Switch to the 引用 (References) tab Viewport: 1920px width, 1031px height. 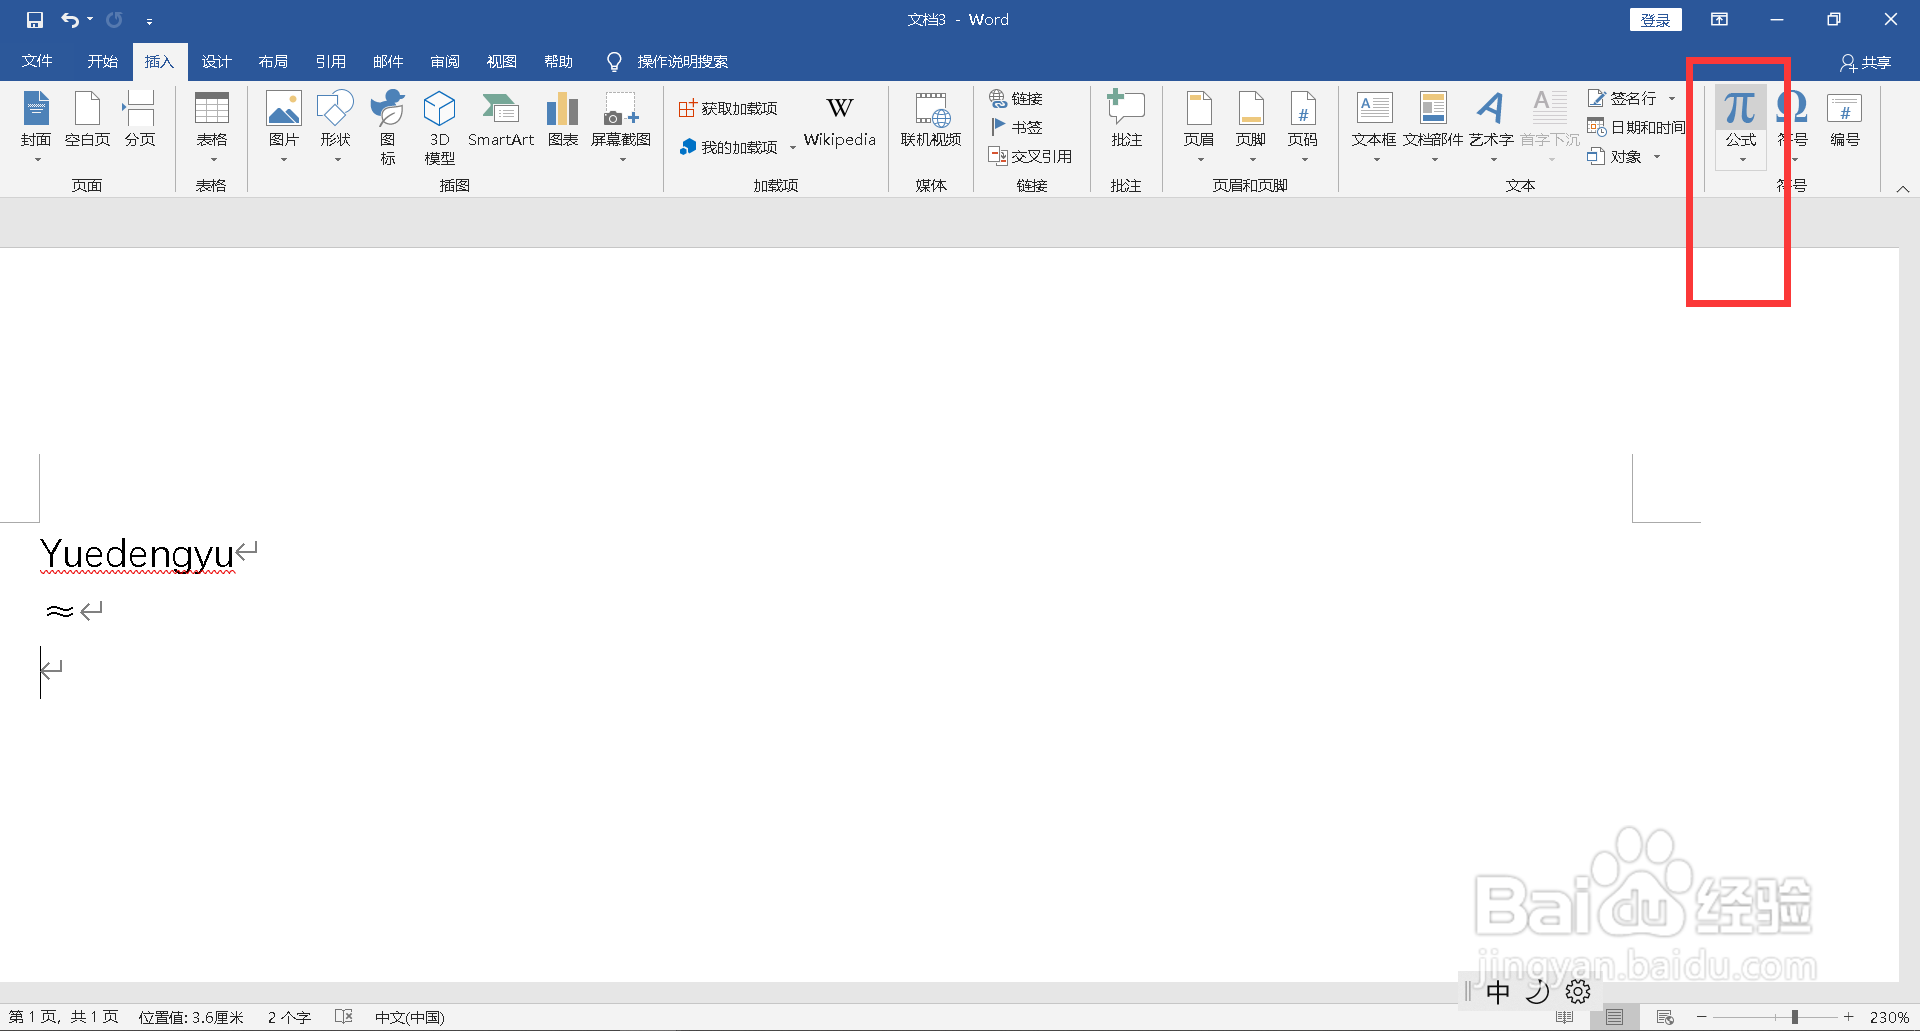click(x=330, y=62)
